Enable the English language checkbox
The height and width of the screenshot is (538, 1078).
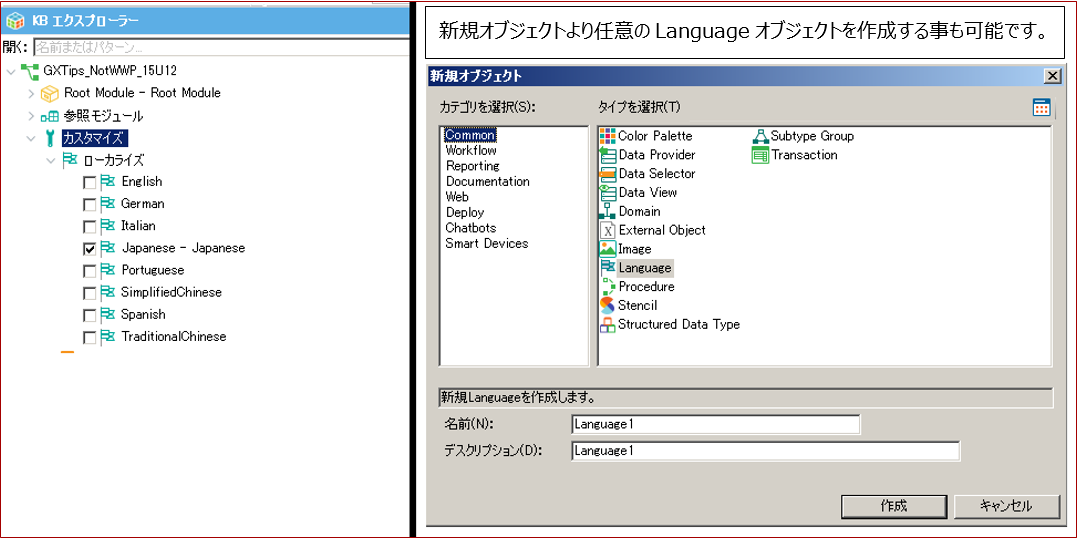[x=90, y=182]
